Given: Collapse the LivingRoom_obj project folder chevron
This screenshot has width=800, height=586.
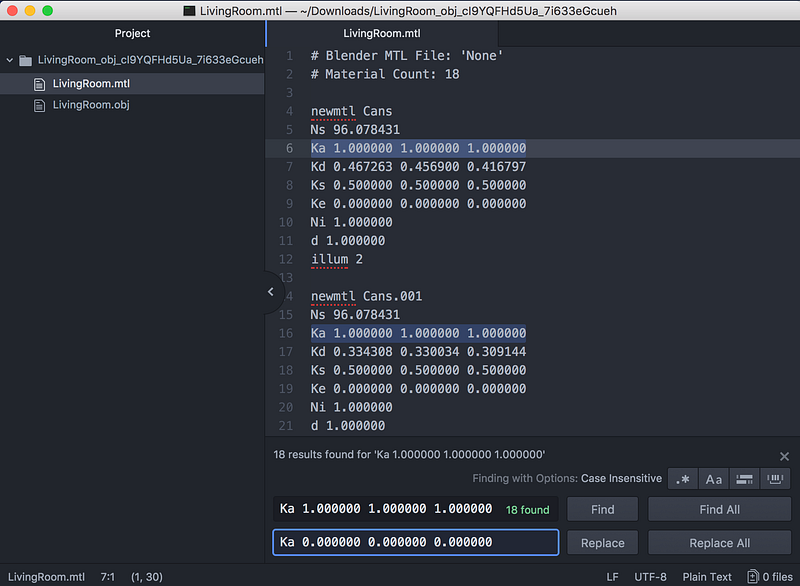Looking at the screenshot, I should click(10, 60).
